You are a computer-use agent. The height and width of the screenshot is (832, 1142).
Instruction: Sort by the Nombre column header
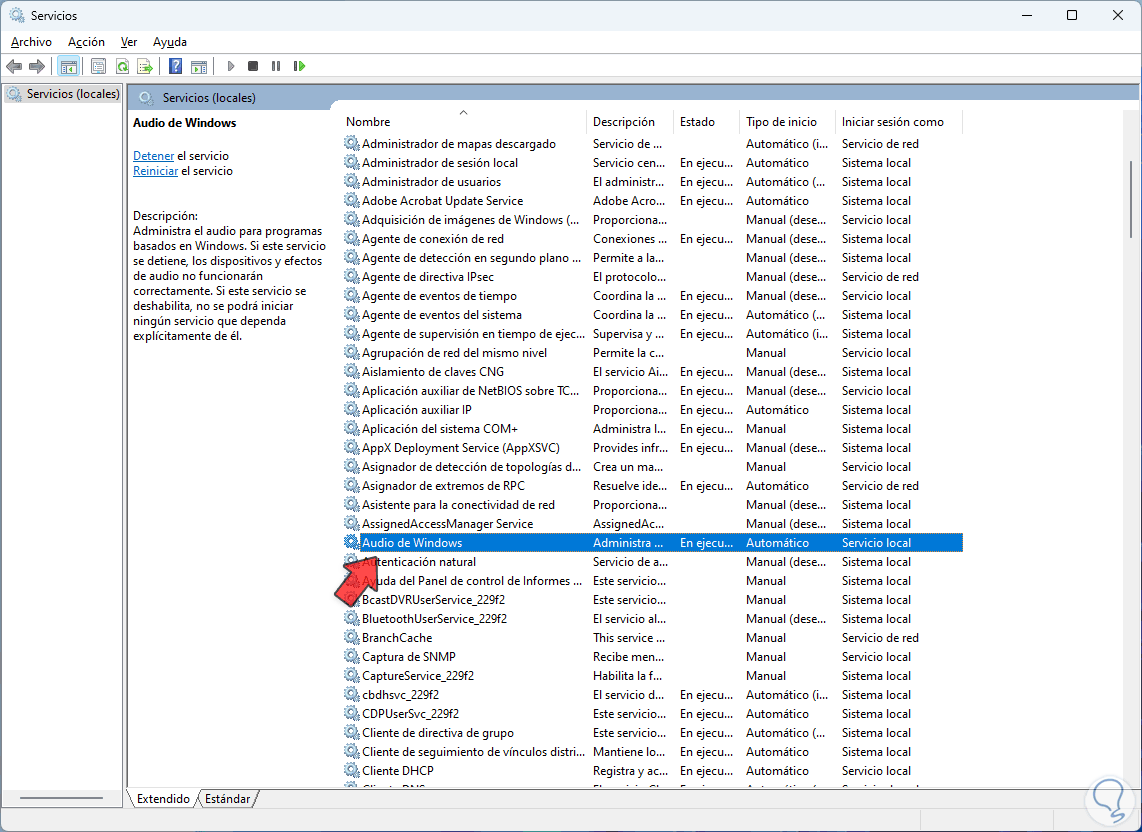463,122
